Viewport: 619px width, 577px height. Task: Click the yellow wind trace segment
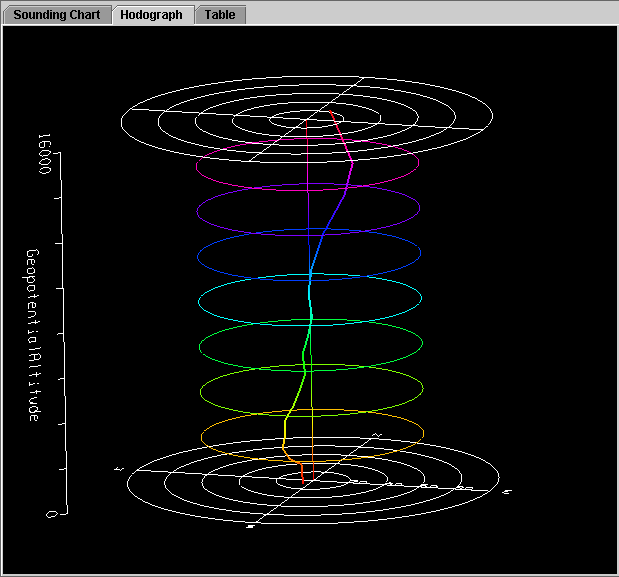285,432
